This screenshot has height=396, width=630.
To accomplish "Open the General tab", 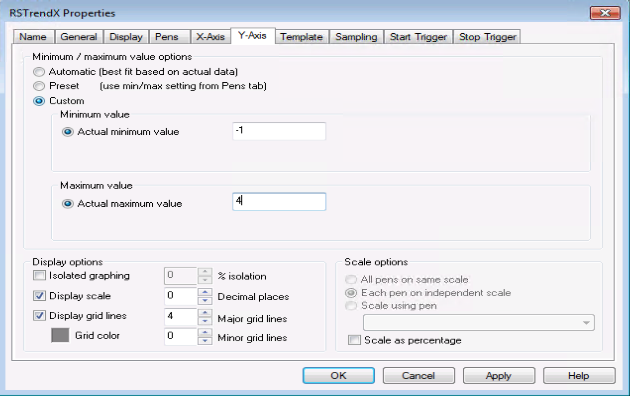I will (79, 37).
